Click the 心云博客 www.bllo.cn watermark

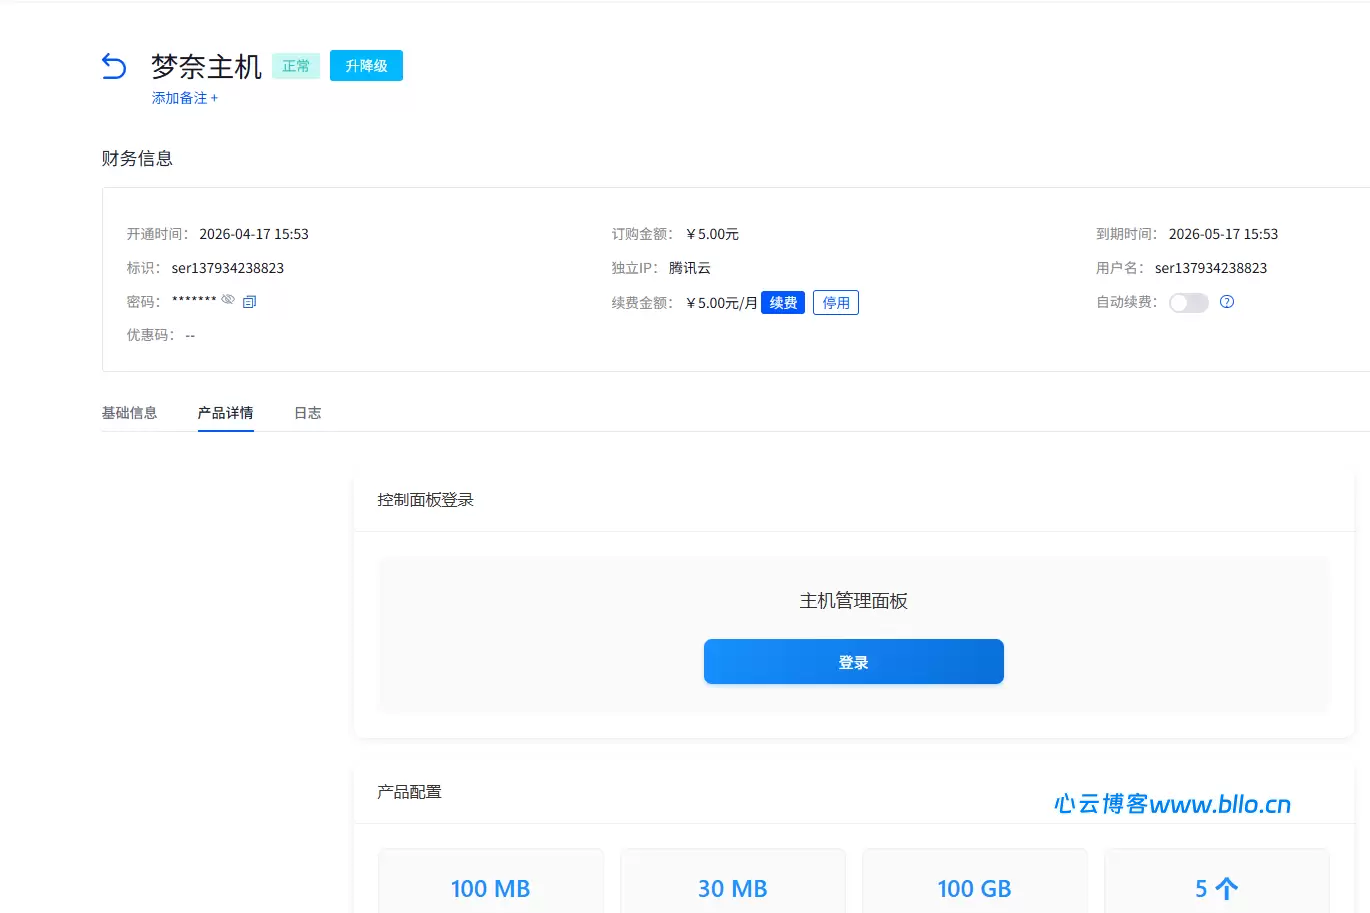click(x=1172, y=804)
